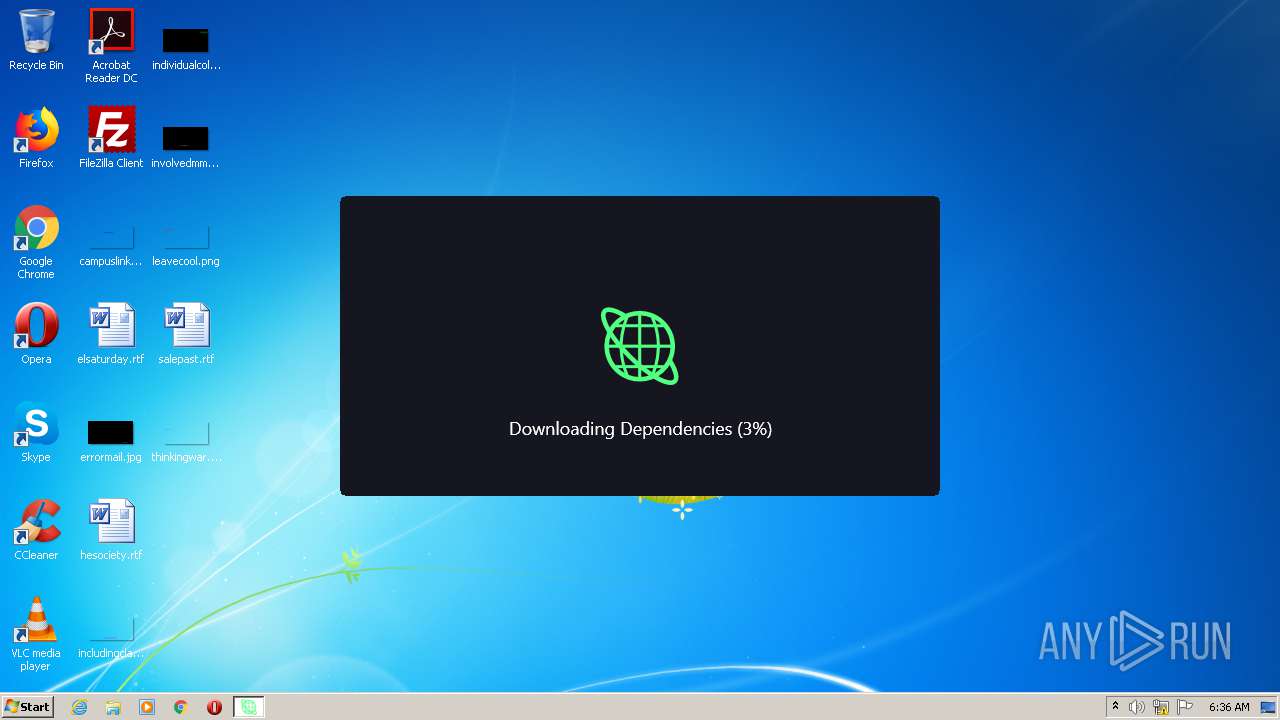Select the involvedmm... file icon
Viewport: 1280px width, 720px height.
coord(186,146)
